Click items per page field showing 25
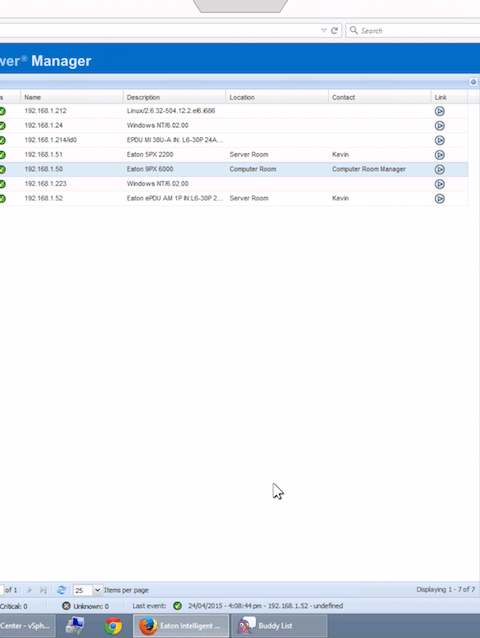Image resolution: width=480 pixels, height=638 pixels. click(x=83, y=590)
